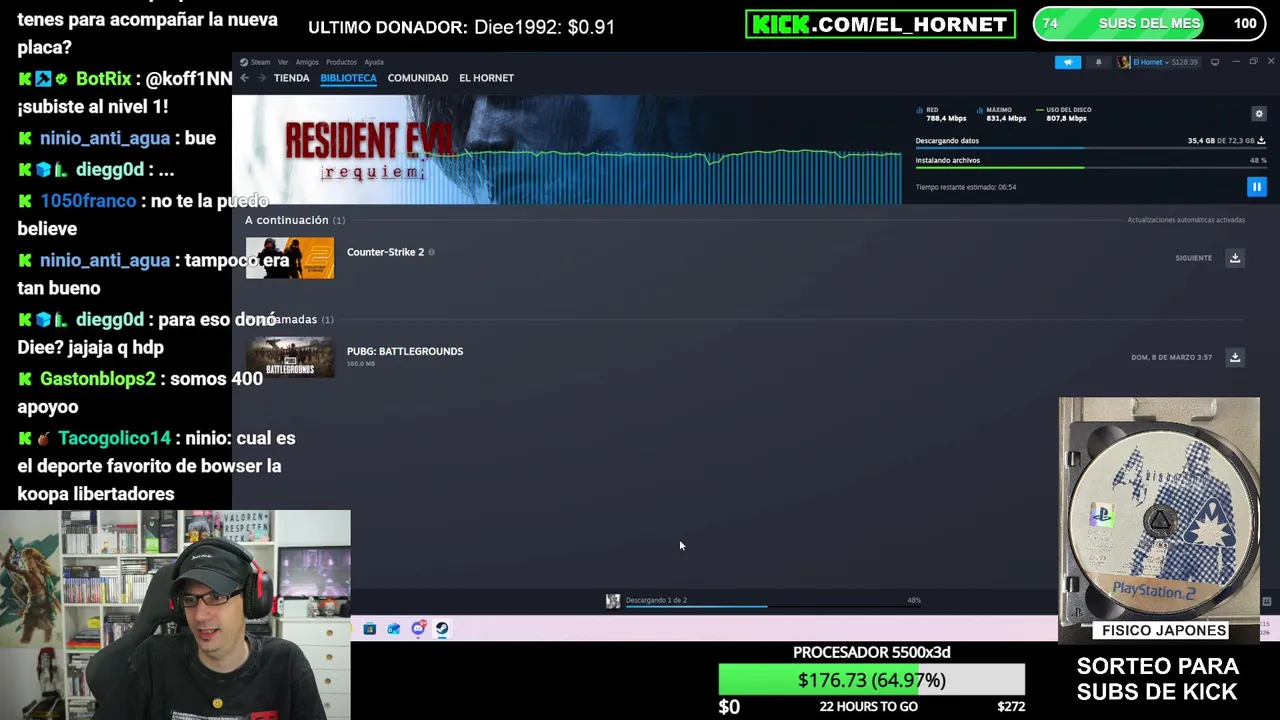Viewport: 1280px width, 720px height.
Task: Click the USO DEL DISCO 807,8 Mbps stat
Action: pos(1064,114)
